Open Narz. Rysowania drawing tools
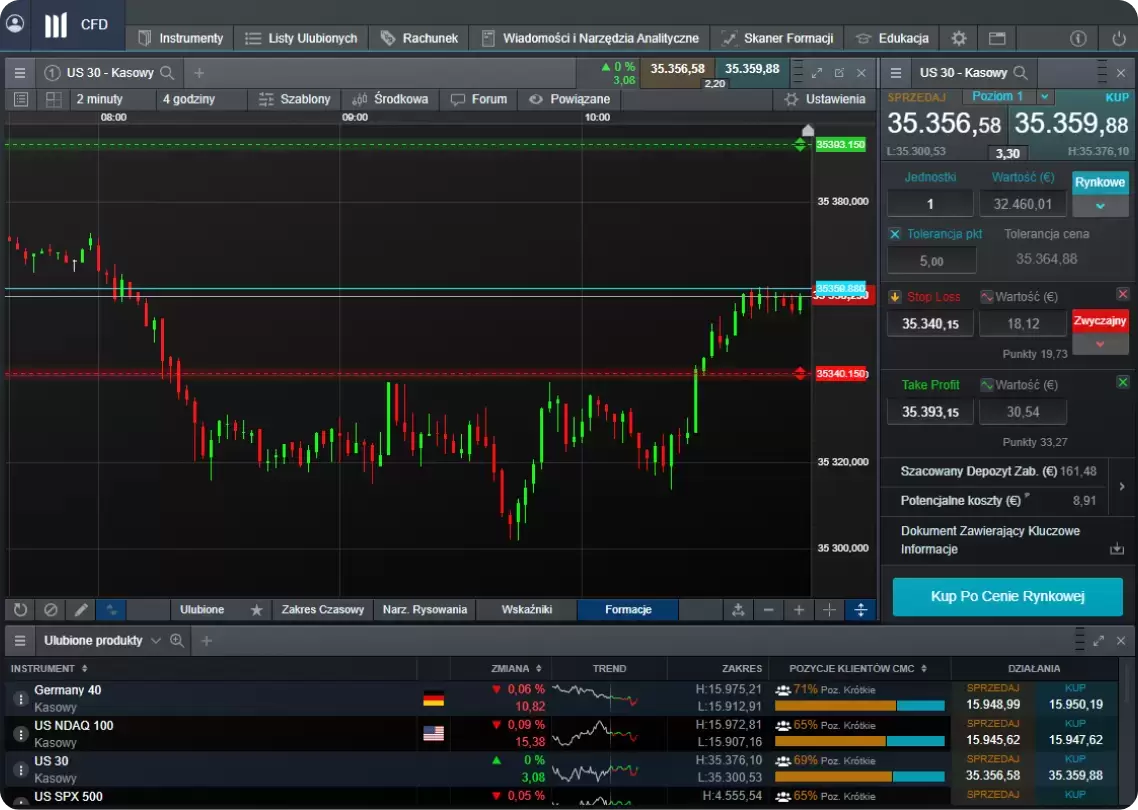This screenshot has height=810, width=1138. [425, 610]
